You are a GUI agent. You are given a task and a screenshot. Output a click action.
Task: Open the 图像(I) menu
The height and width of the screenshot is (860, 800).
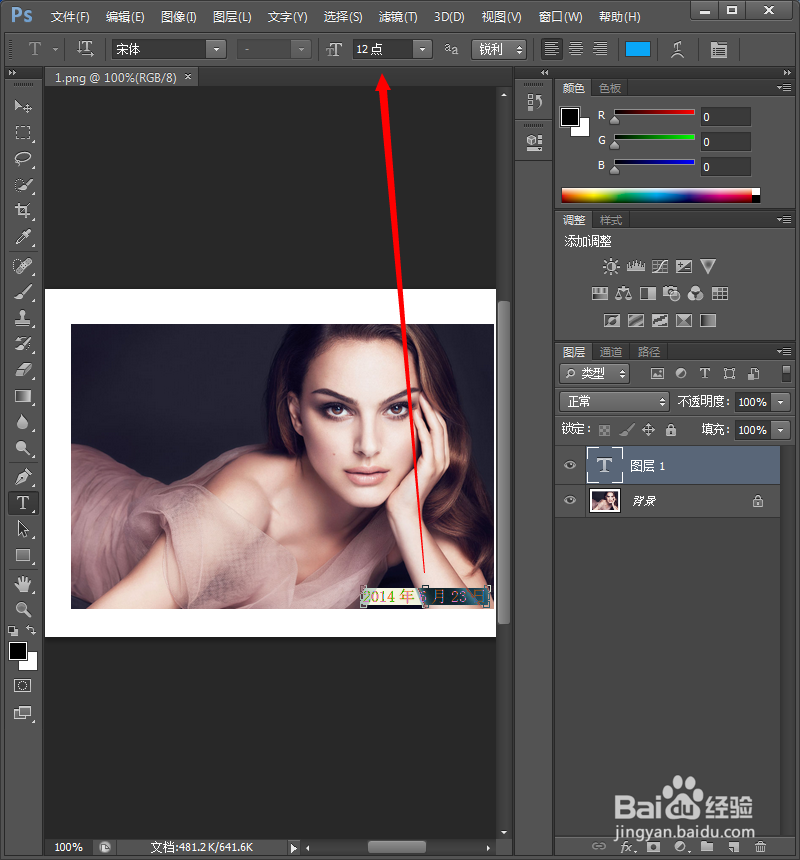click(179, 17)
